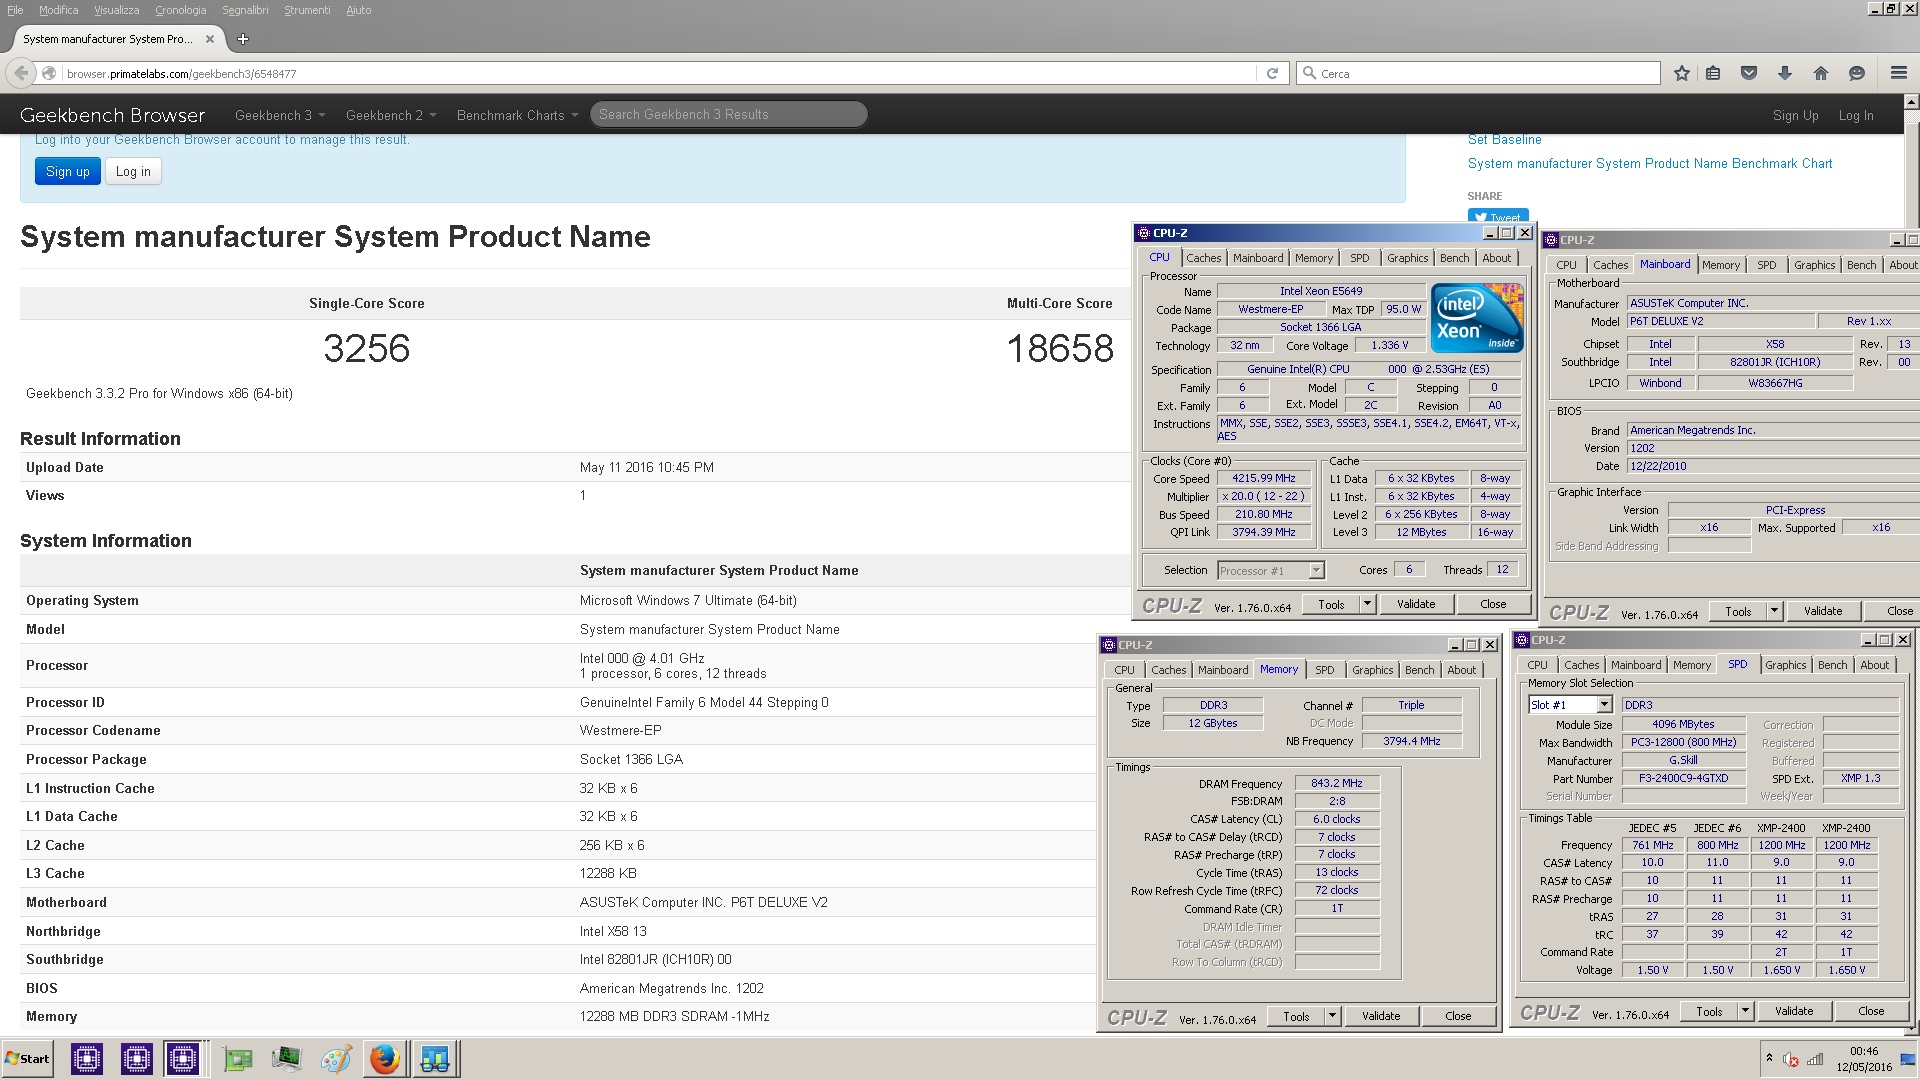The width and height of the screenshot is (1920, 1080).
Task: Share result with the Tweet button
Action: [1497, 216]
